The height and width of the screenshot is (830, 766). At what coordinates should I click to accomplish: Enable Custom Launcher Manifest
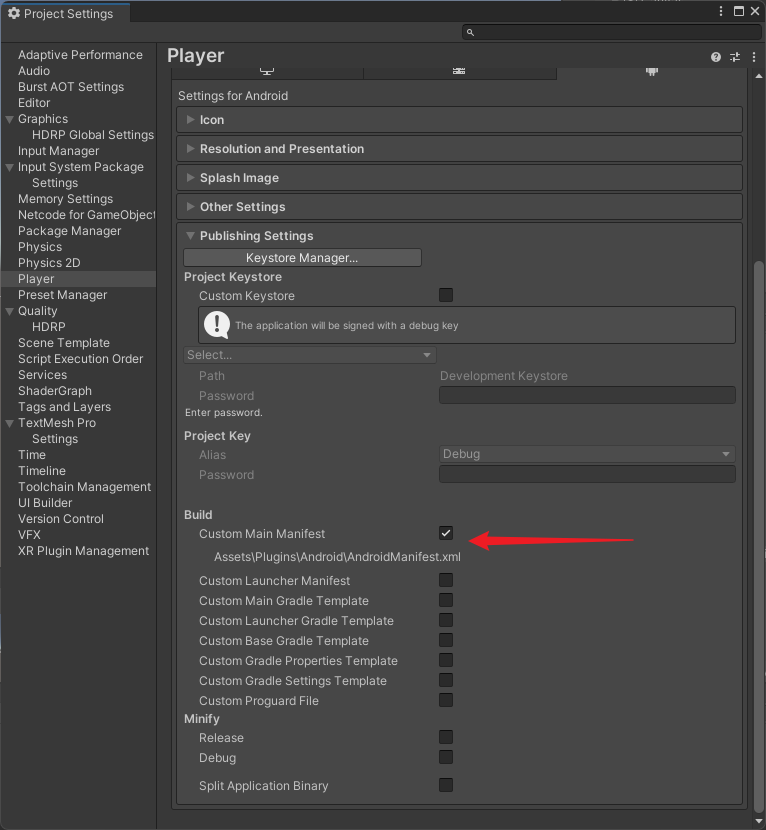point(446,580)
